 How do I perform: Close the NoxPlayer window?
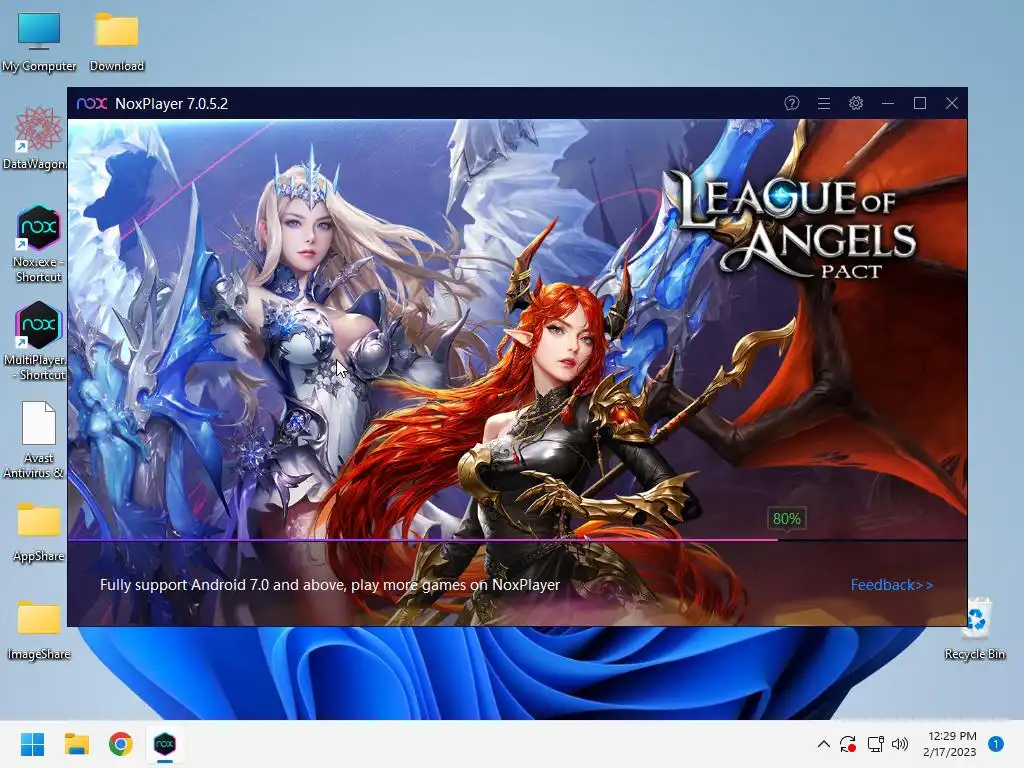coord(952,103)
